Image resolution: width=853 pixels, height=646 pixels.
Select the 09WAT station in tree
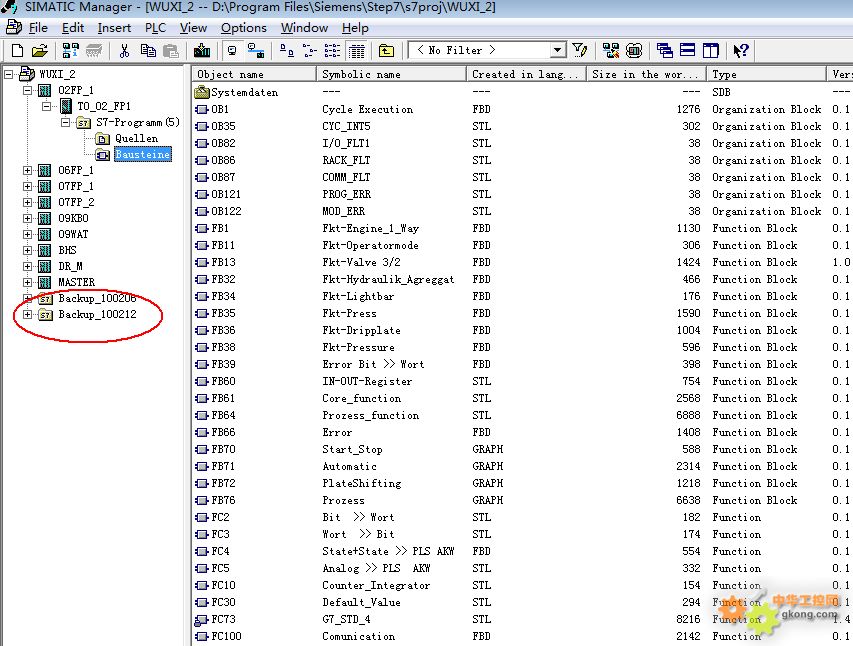[73, 235]
